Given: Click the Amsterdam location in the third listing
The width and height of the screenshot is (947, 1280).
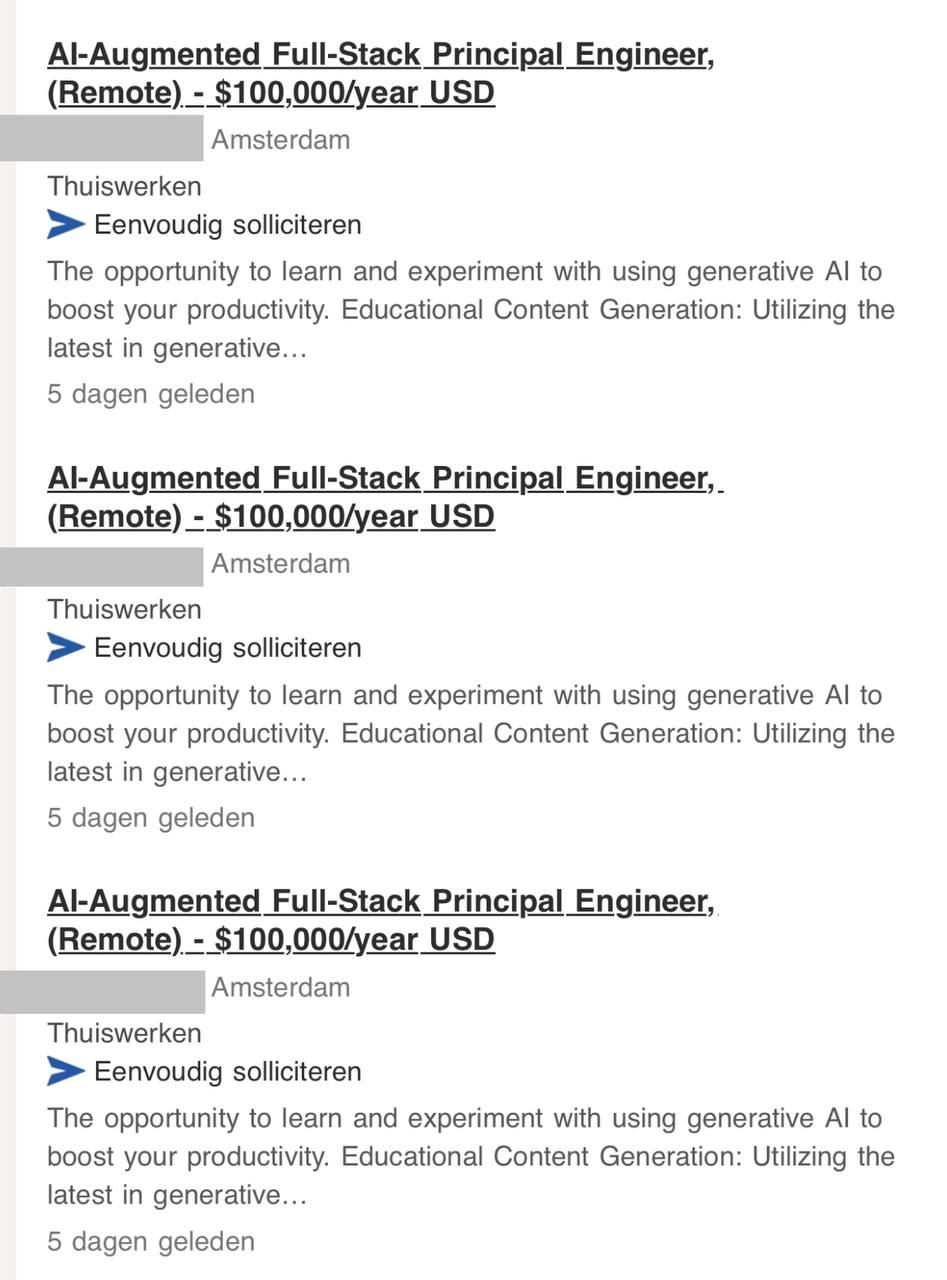Looking at the screenshot, I should coord(281,987).
